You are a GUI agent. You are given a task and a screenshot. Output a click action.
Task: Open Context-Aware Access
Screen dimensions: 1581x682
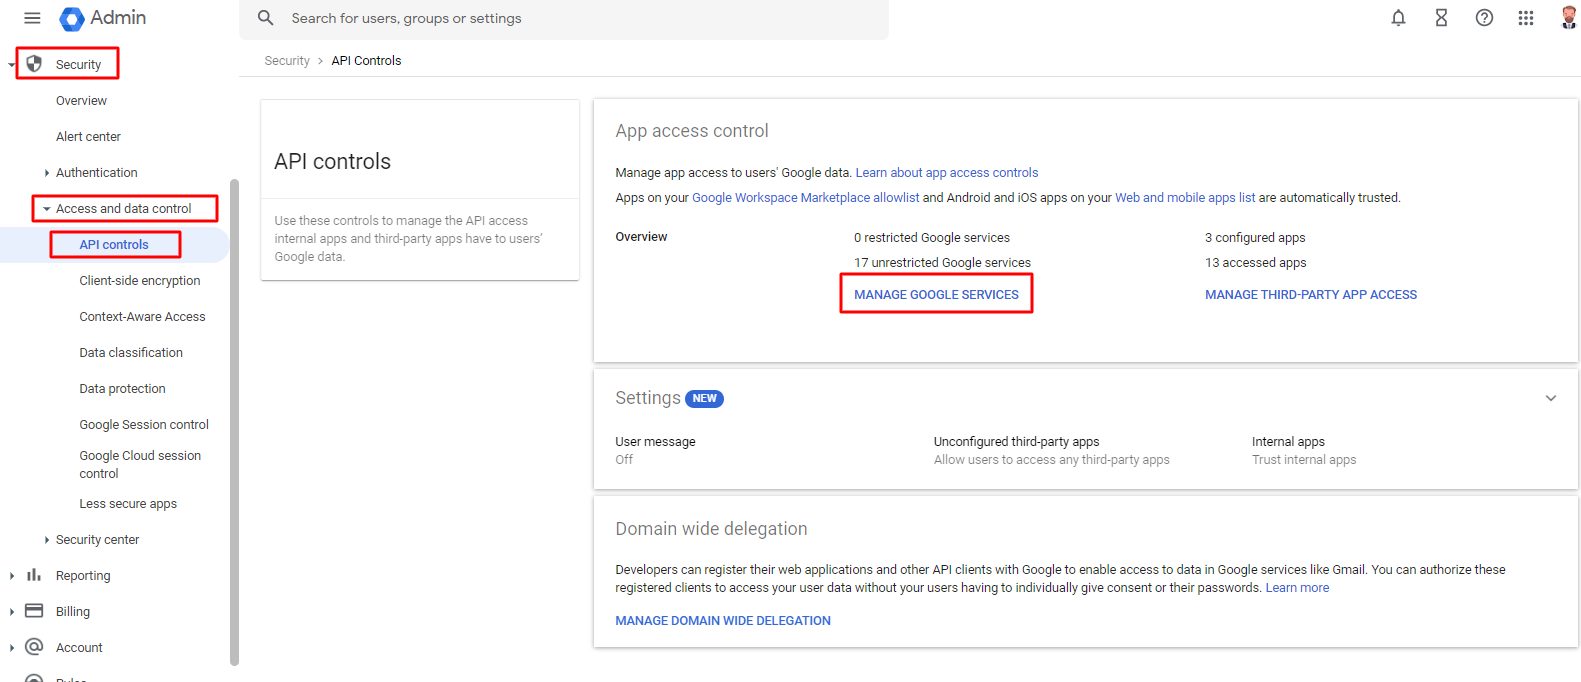point(142,317)
